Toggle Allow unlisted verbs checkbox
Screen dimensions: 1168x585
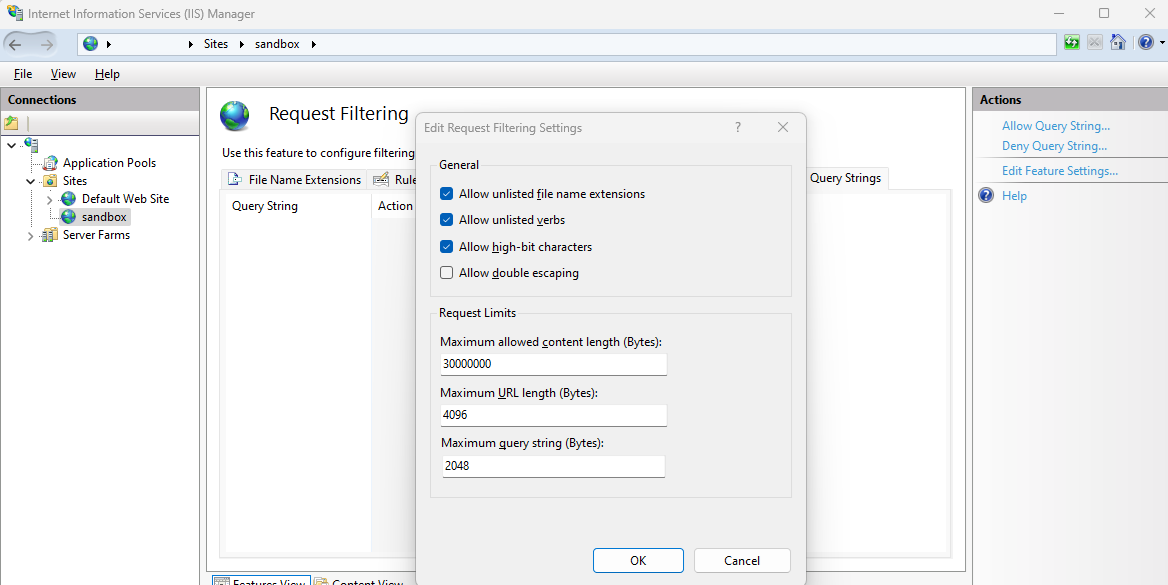click(447, 220)
